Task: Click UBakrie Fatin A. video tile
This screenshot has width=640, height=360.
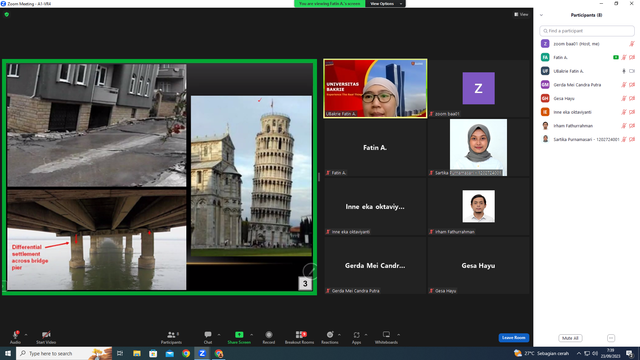Action: (375, 89)
